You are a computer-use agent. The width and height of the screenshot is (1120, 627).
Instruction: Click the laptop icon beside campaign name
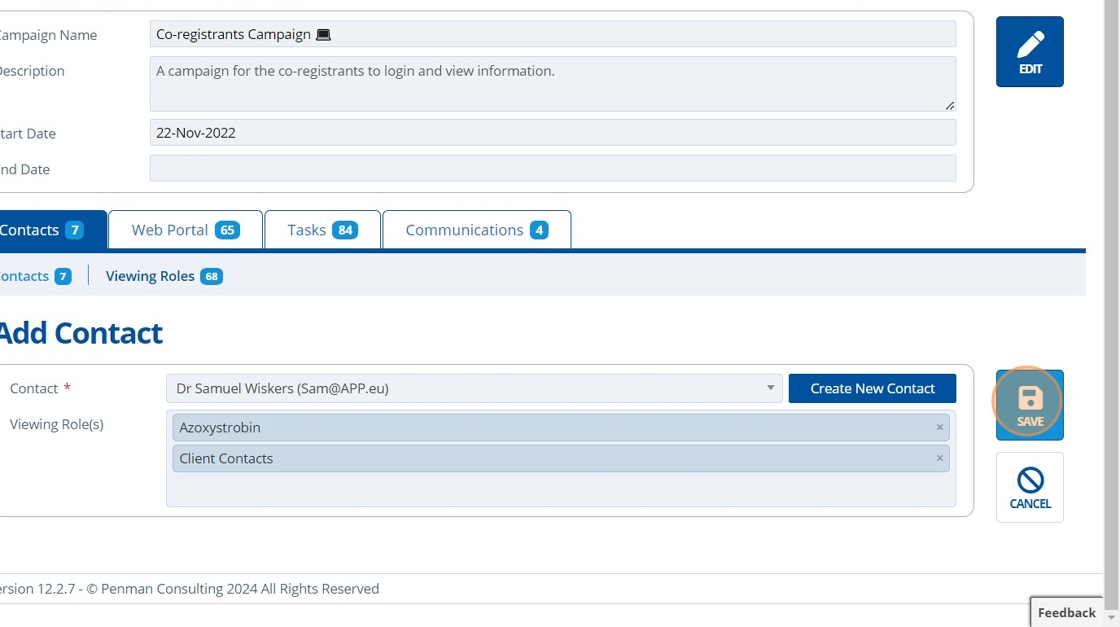pos(323,34)
